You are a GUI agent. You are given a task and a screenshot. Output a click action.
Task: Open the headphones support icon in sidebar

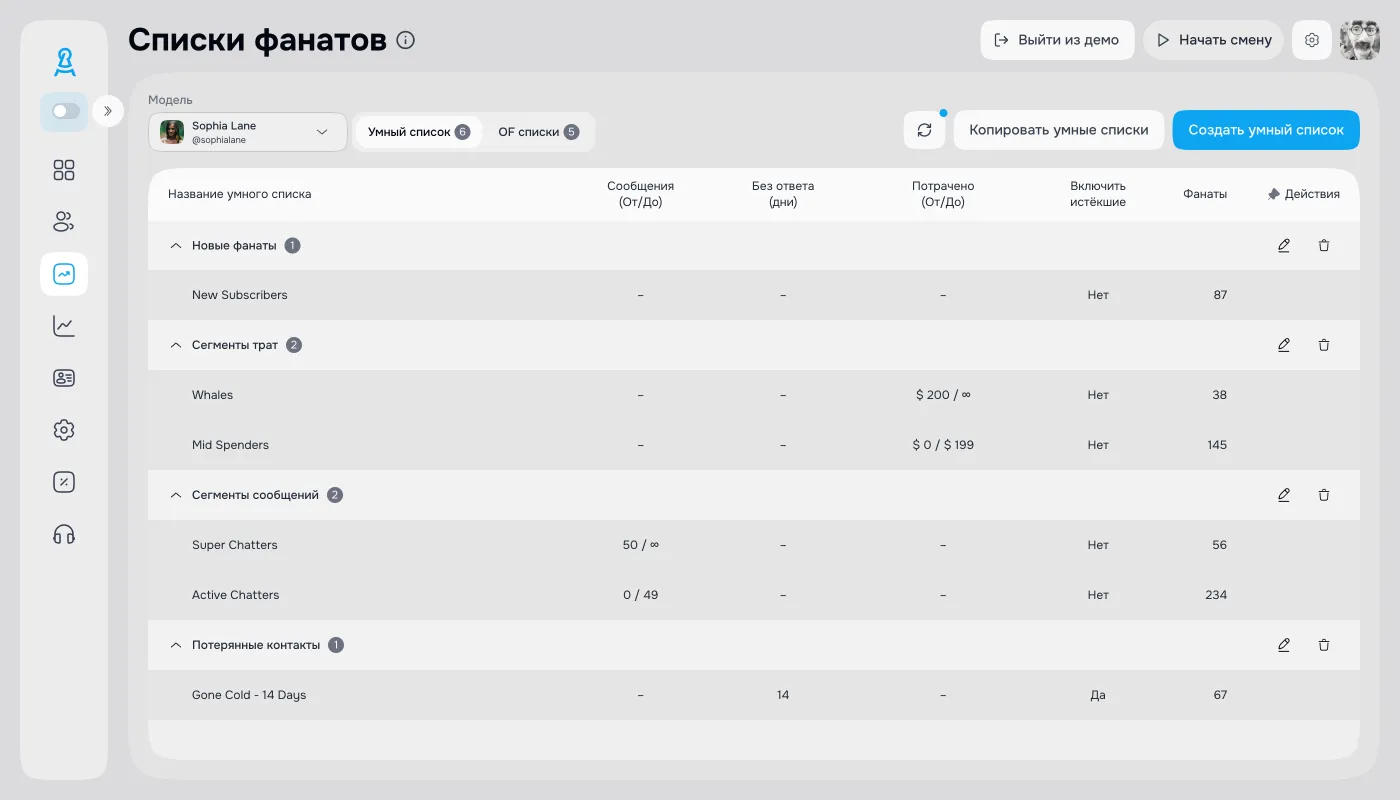coord(64,534)
